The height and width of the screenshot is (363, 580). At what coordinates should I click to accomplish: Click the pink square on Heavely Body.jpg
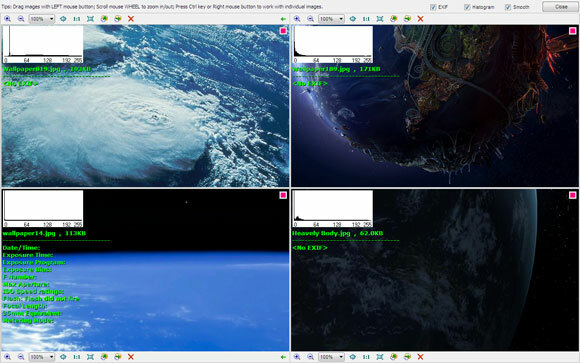point(573,195)
